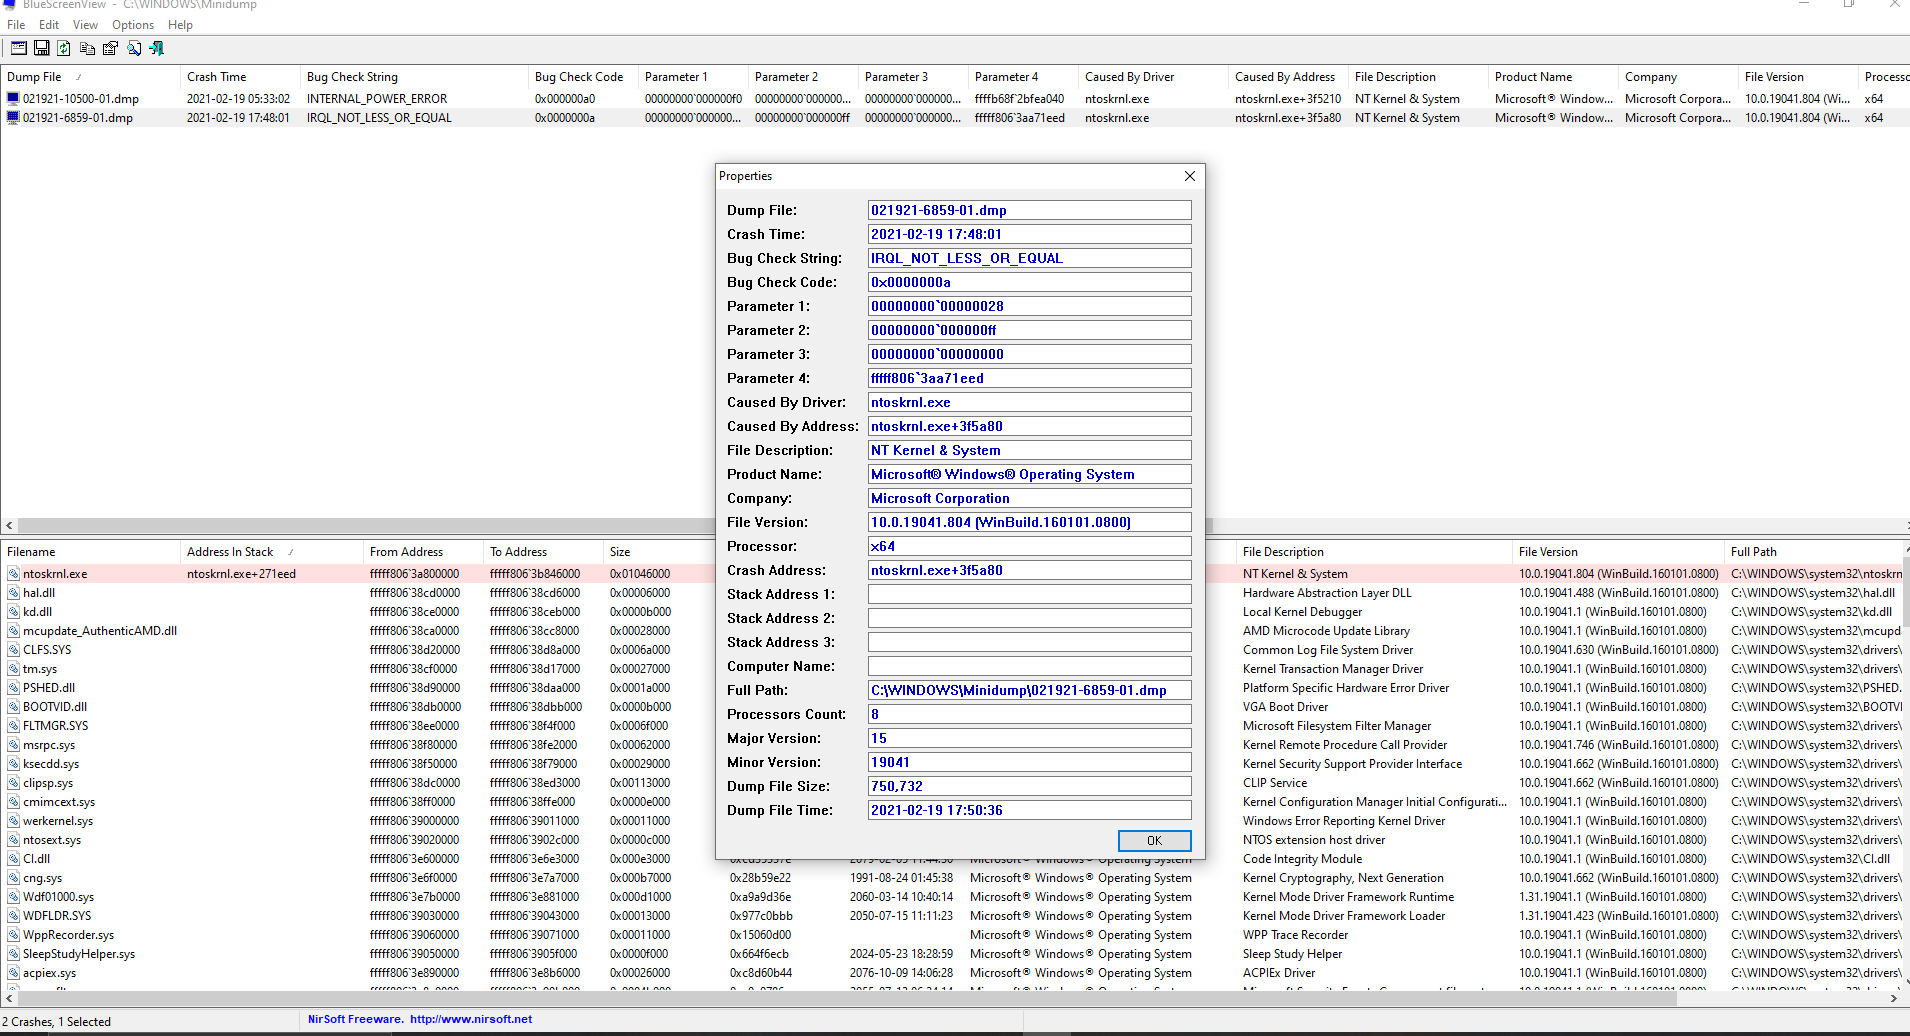Image resolution: width=1910 pixels, height=1036 pixels.
Task: Select the WppRecorder.sys row
Action: click(68, 935)
